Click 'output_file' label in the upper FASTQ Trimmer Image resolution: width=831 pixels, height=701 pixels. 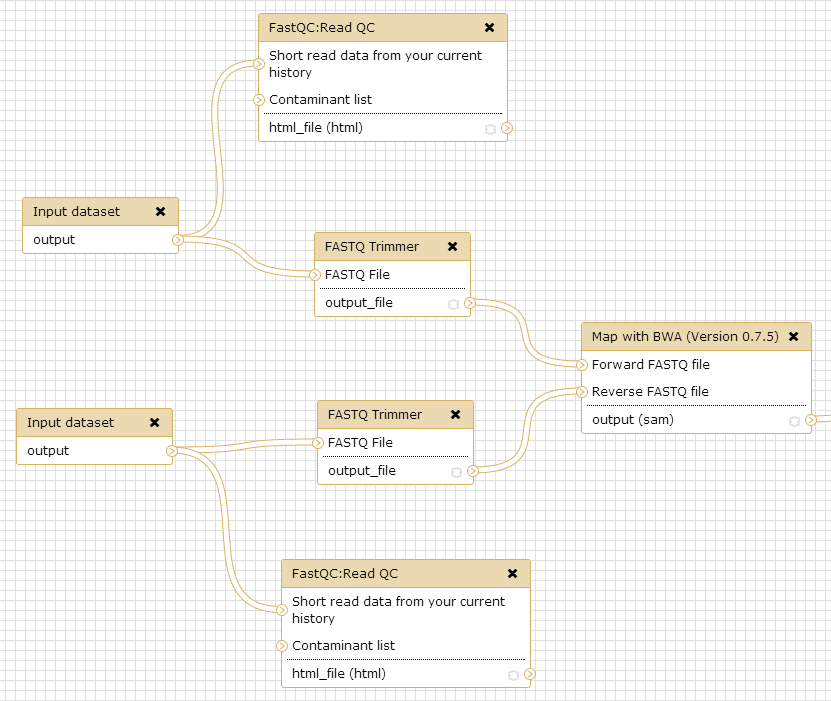359,303
